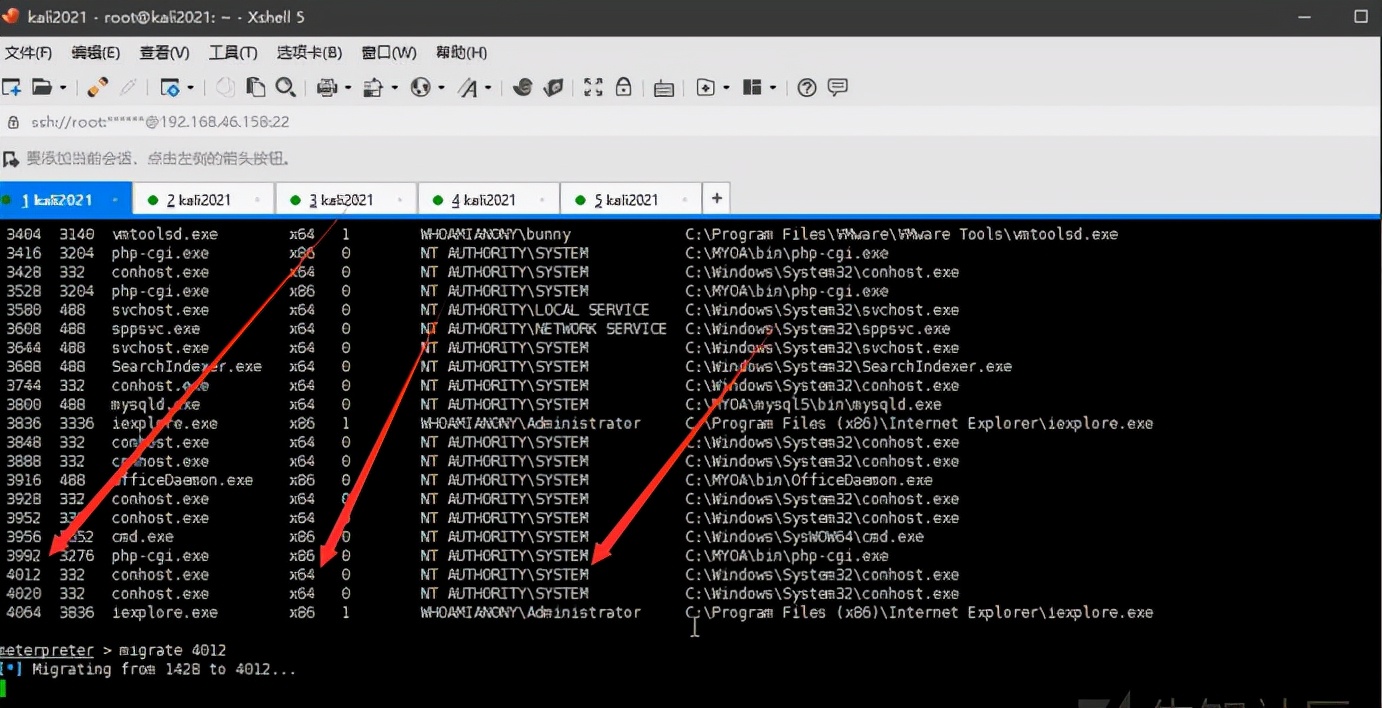Open the 查看(V) menu
Image resolution: width=1382 pixels, height=708 pixels.
coord(164,52)
